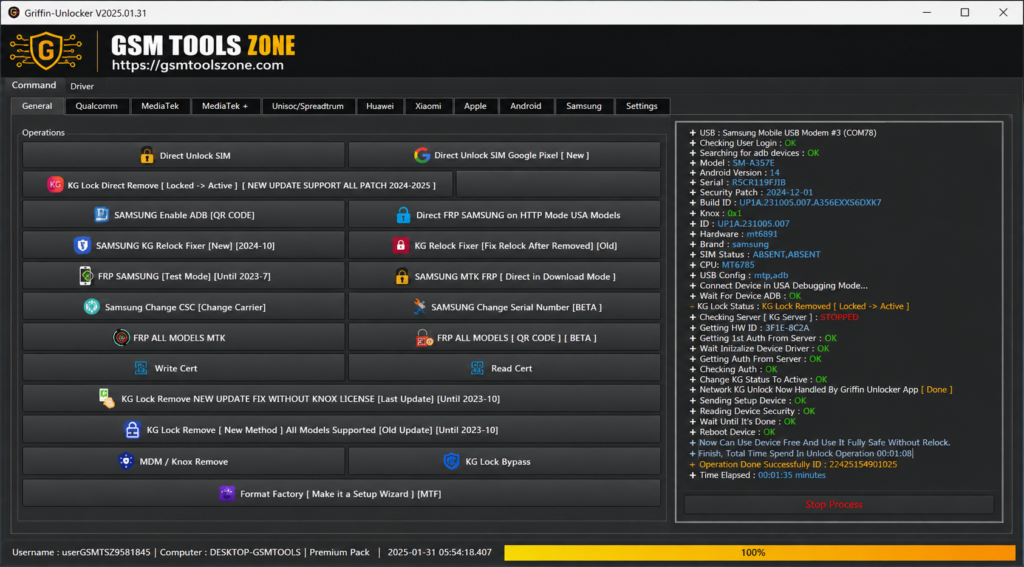Click the Premium Pack status text
The image size is (1024, 567).
[340, 552]
